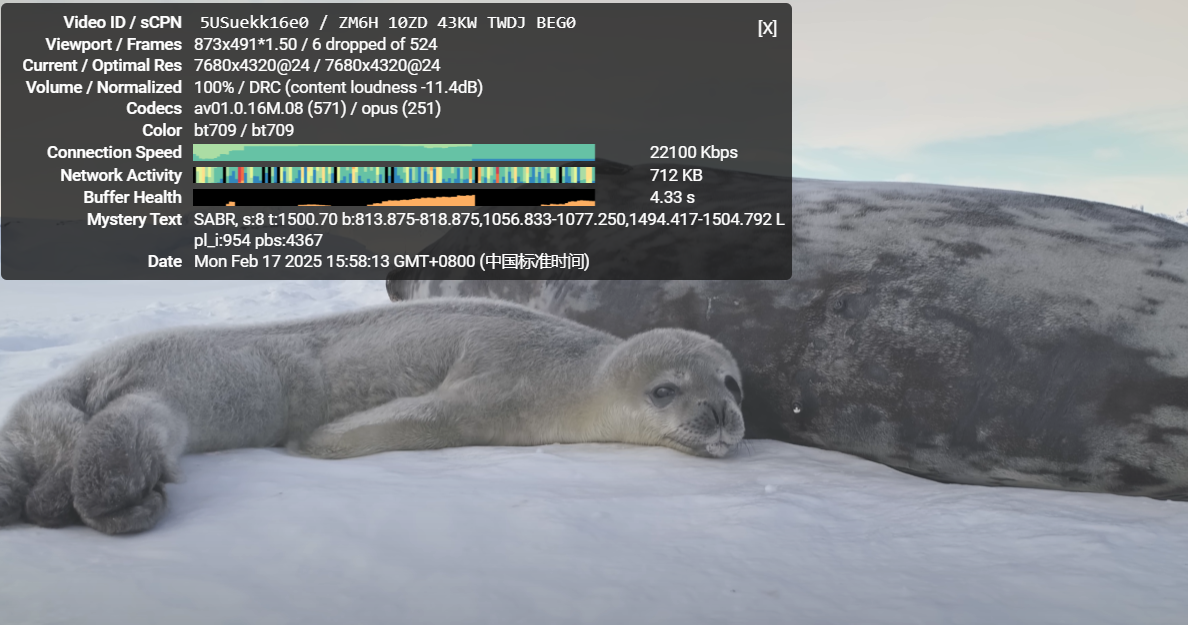Click the 4.33 s buffer health reading
Viewport: 1188px width, 625px height.
click(672, 197)
